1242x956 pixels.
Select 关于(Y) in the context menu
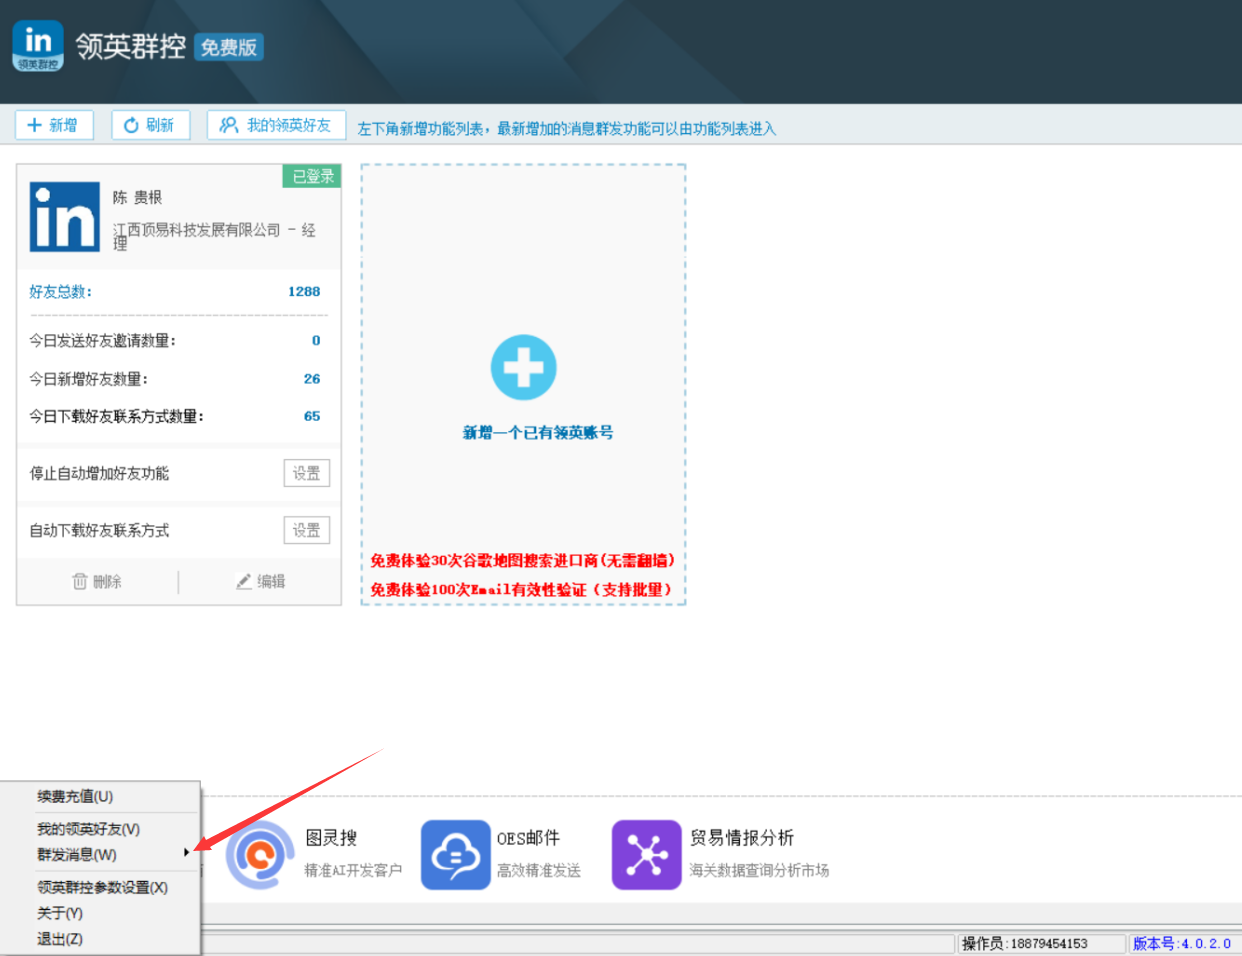[100, 913]
